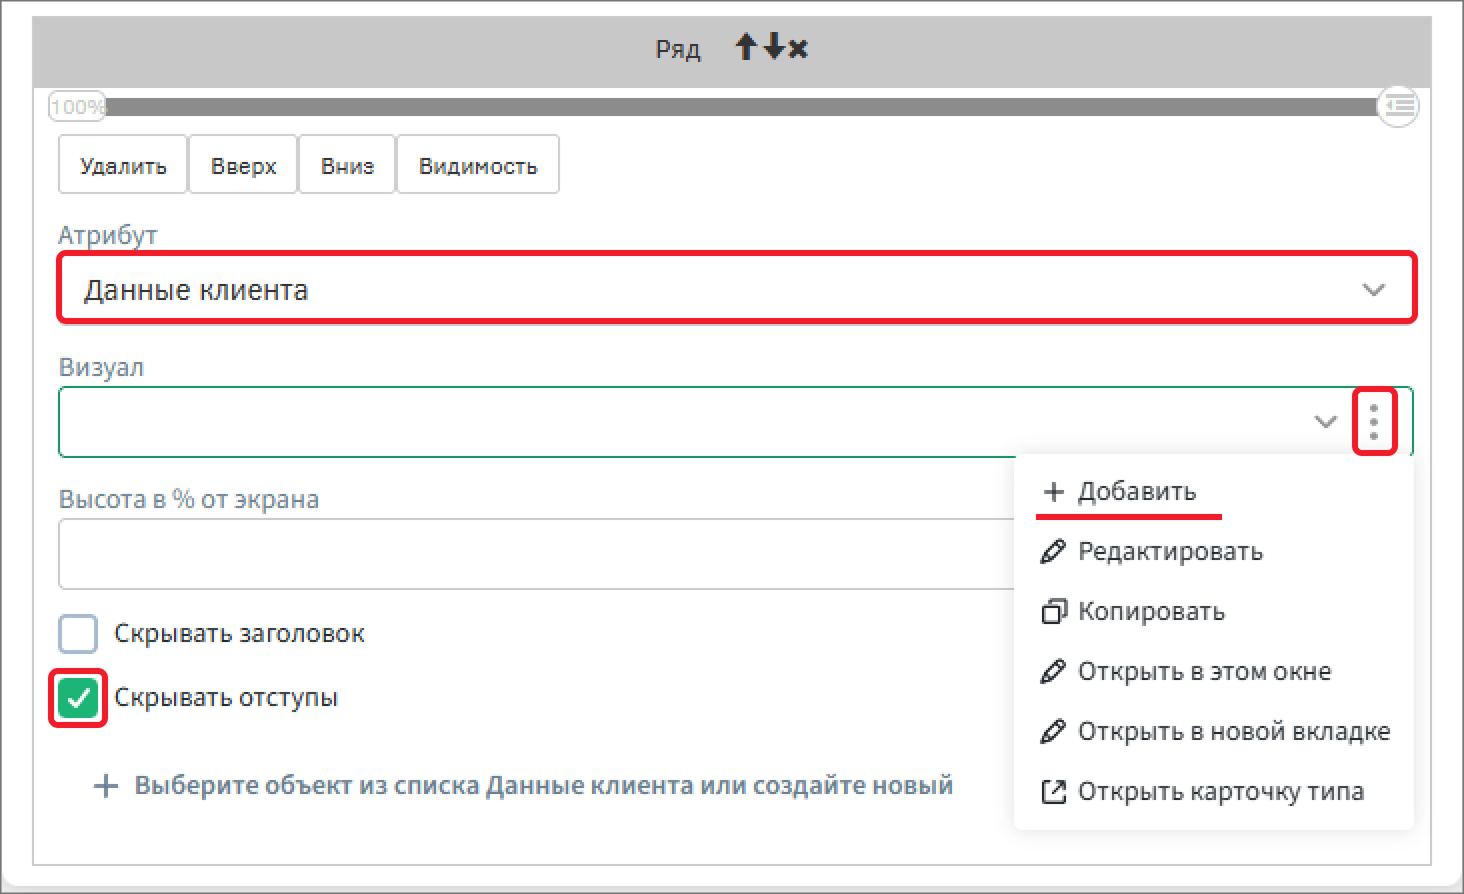Remove the row with the X icon in header
The image size is (1464, 894).
(798, 48)
